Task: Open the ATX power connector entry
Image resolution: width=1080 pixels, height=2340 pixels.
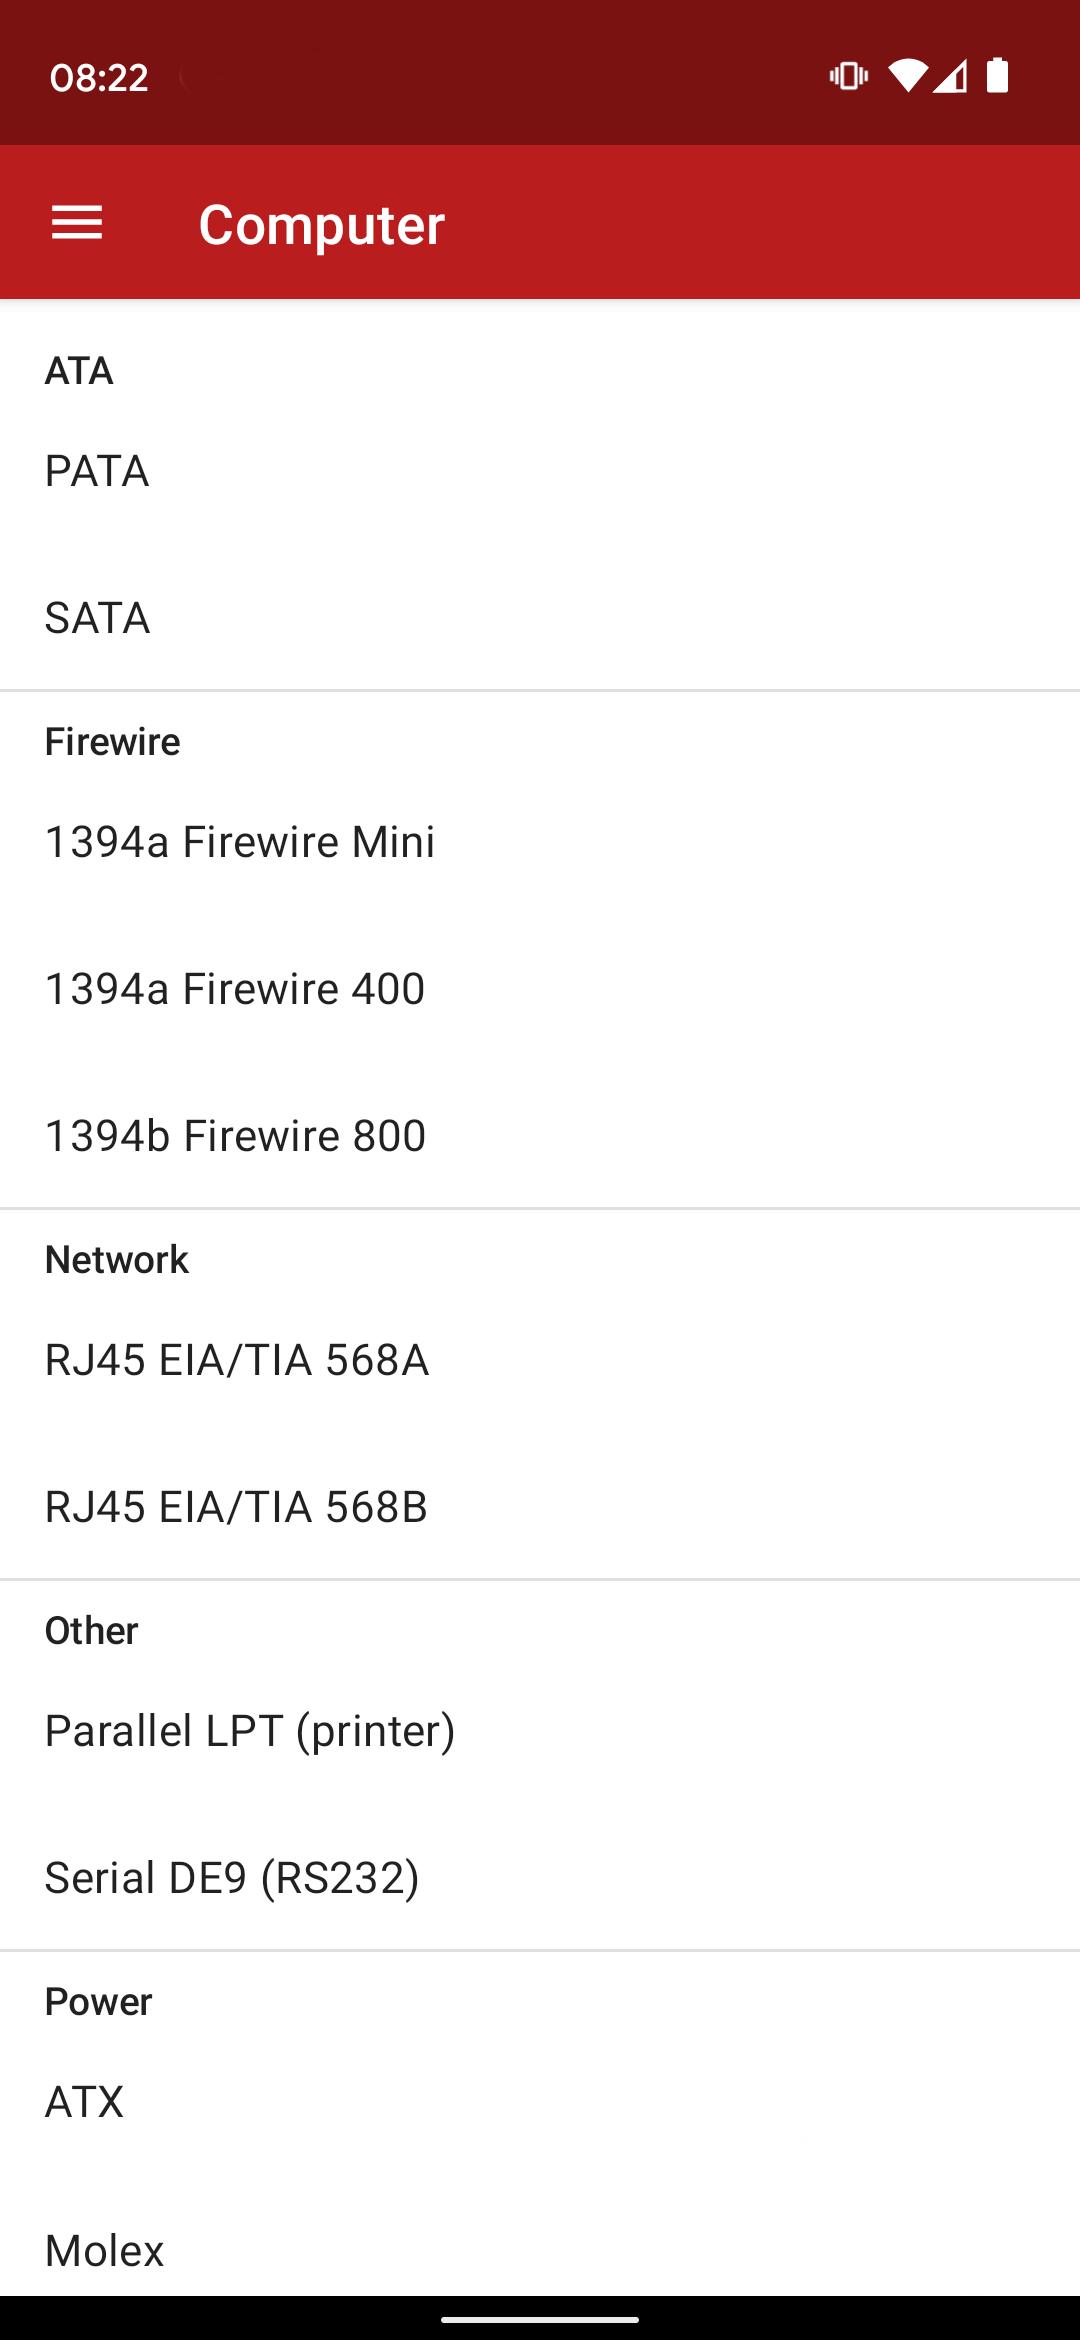Action: point(540,2102)
